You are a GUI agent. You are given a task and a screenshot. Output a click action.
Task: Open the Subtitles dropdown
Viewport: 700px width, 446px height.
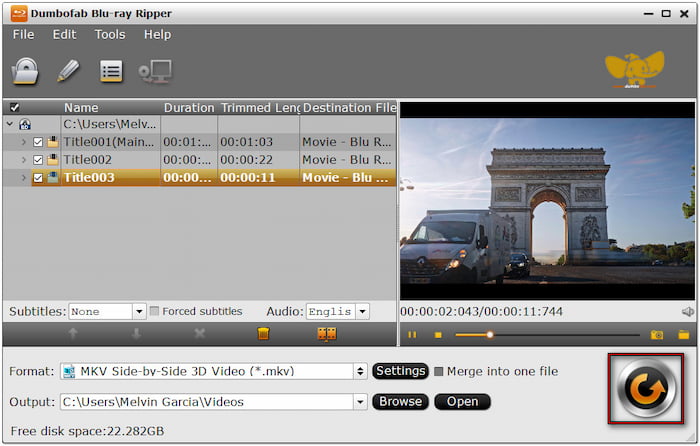139,311
